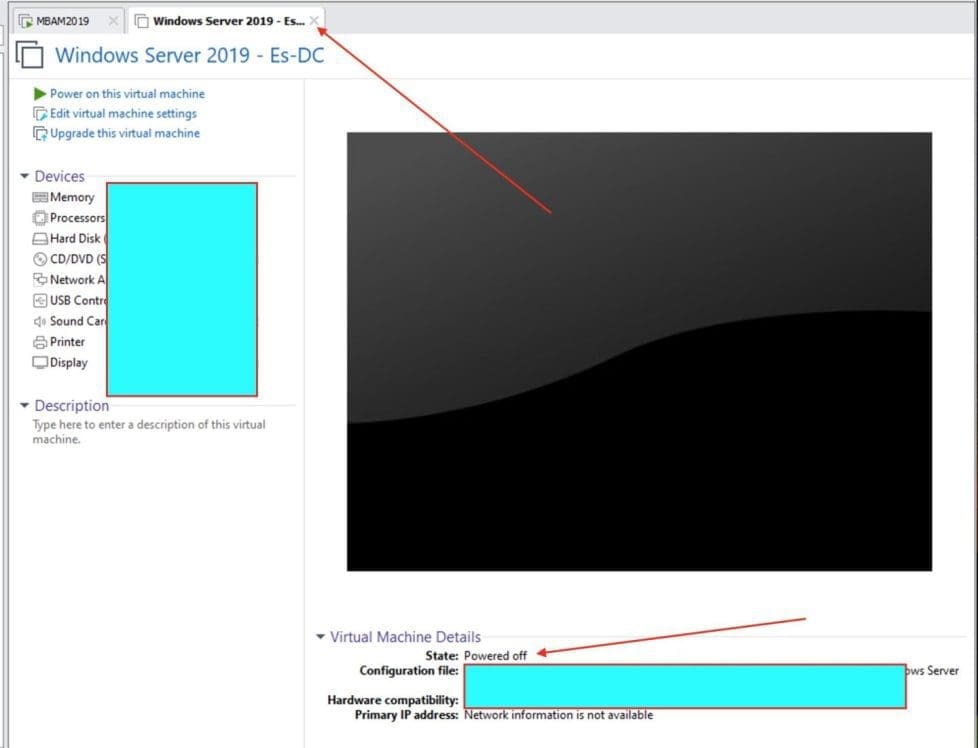Viewport: 978px width, 748px height.
Task: Select the Network Adapter icon
Action: [x=40, y=280]
